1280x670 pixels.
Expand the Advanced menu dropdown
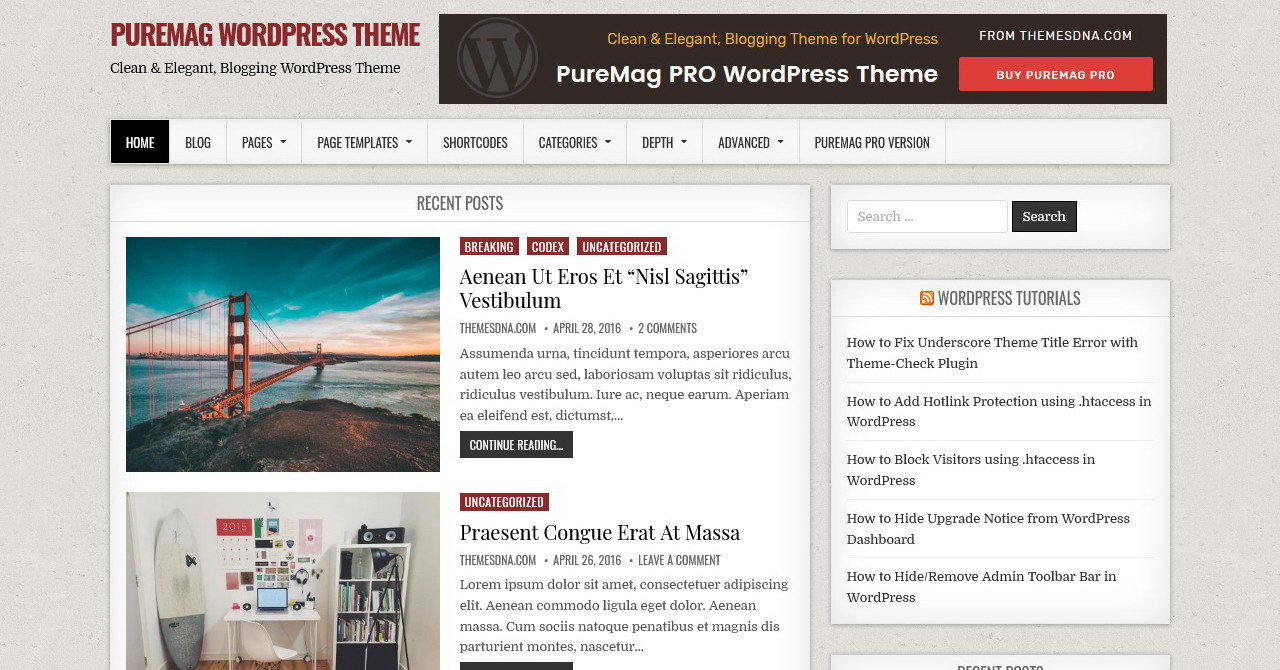pos(751,142)
